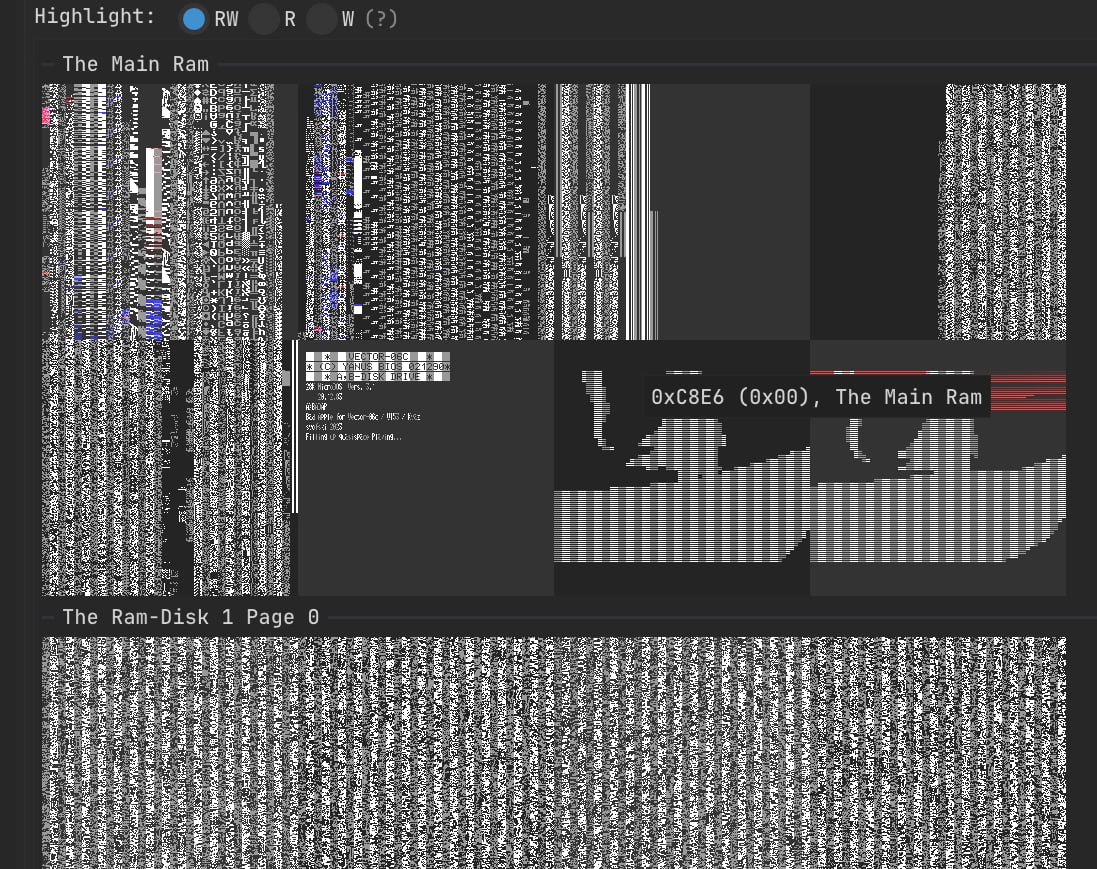Click the dark empty block in Main Ram
Image resolution: width=1097 pixels, height=869 pixels.
pyautogui.click(x=876, y=210)
